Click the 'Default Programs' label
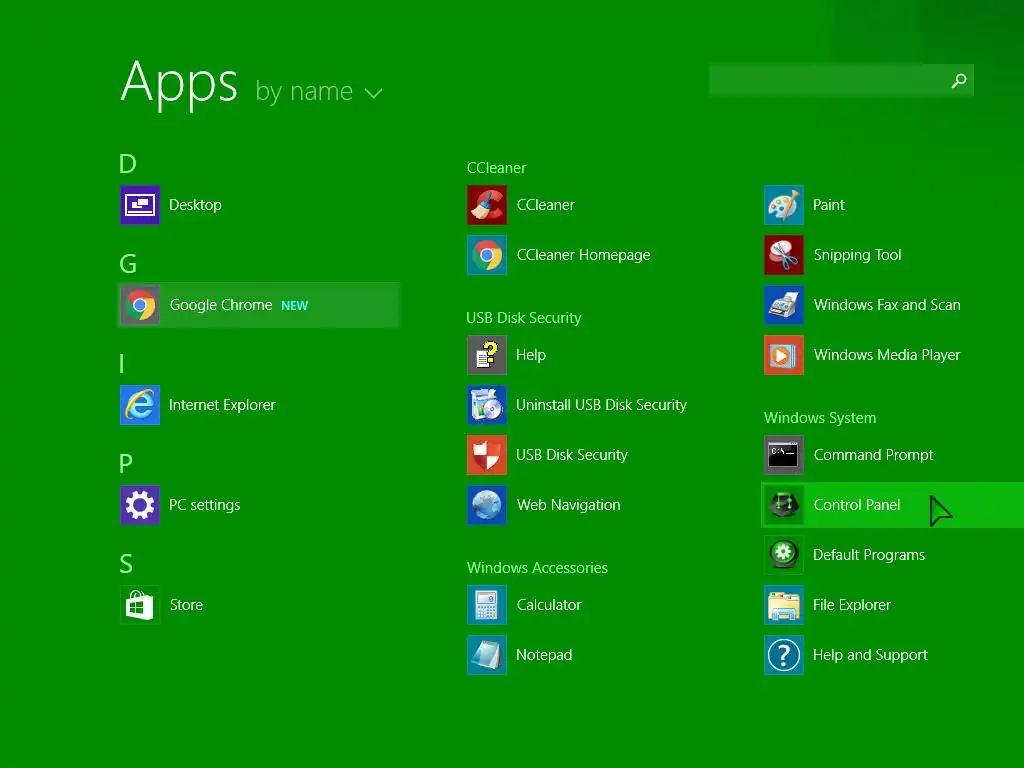This screenshot has height=768, width=1024. tap(869, 554)
